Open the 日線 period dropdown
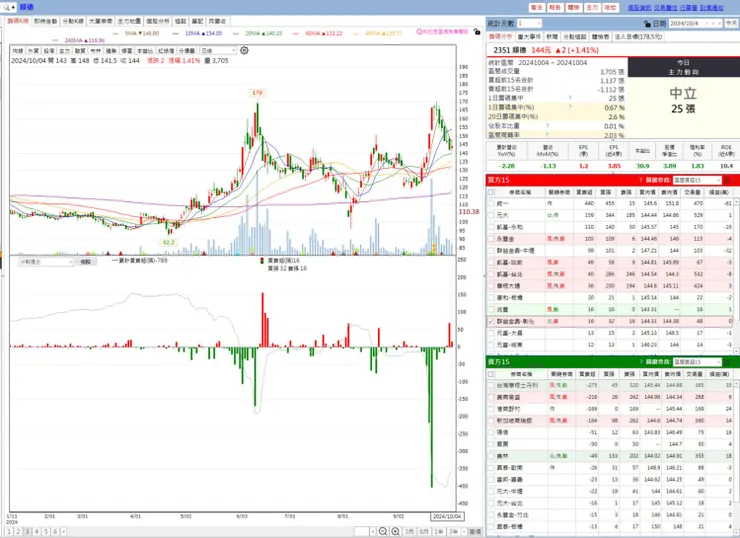The height and width of the screenshot is (538, 740). 218,50
